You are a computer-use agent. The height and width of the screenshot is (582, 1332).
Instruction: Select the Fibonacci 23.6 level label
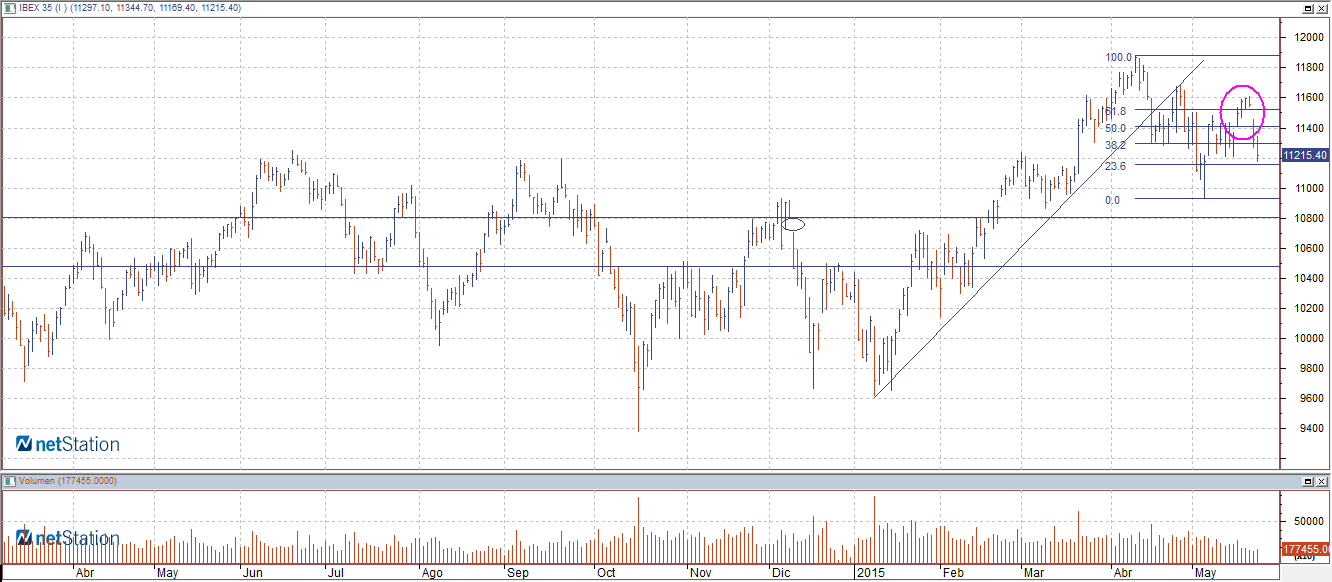pyautogui.click(x=1115, y=166)
